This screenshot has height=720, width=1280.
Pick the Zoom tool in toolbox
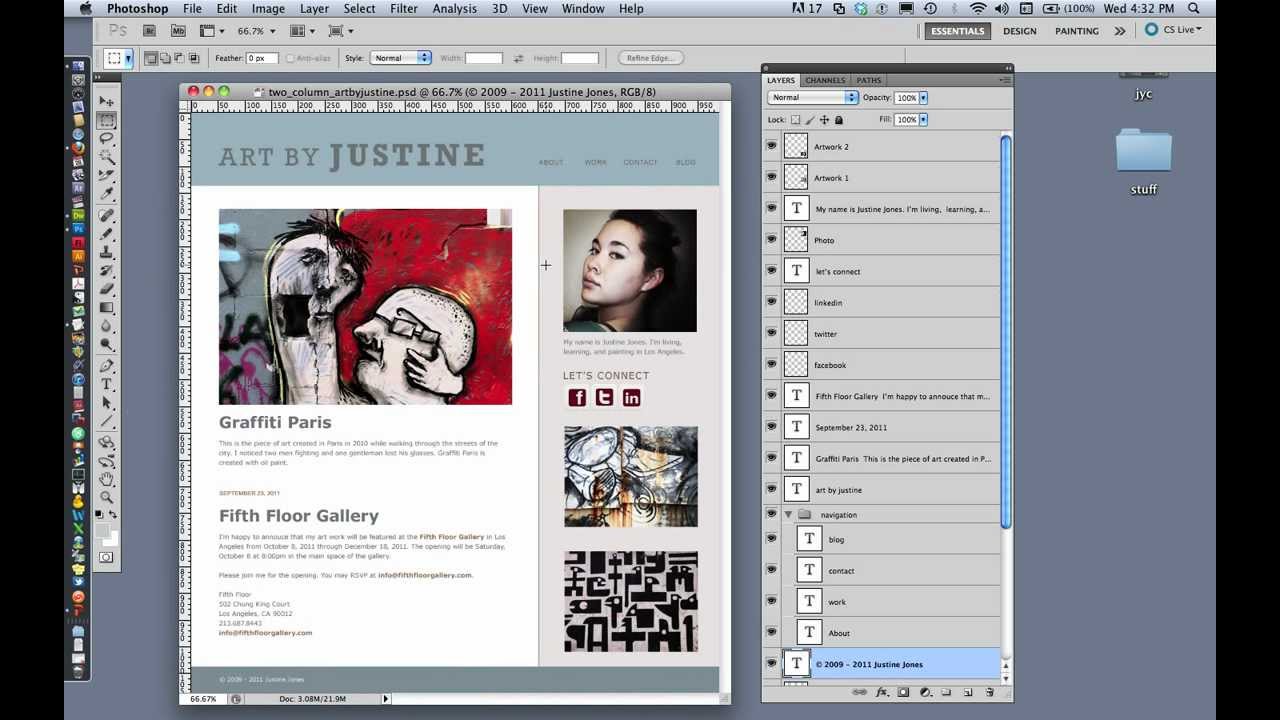pyautogui.click(x=106, y=497)
